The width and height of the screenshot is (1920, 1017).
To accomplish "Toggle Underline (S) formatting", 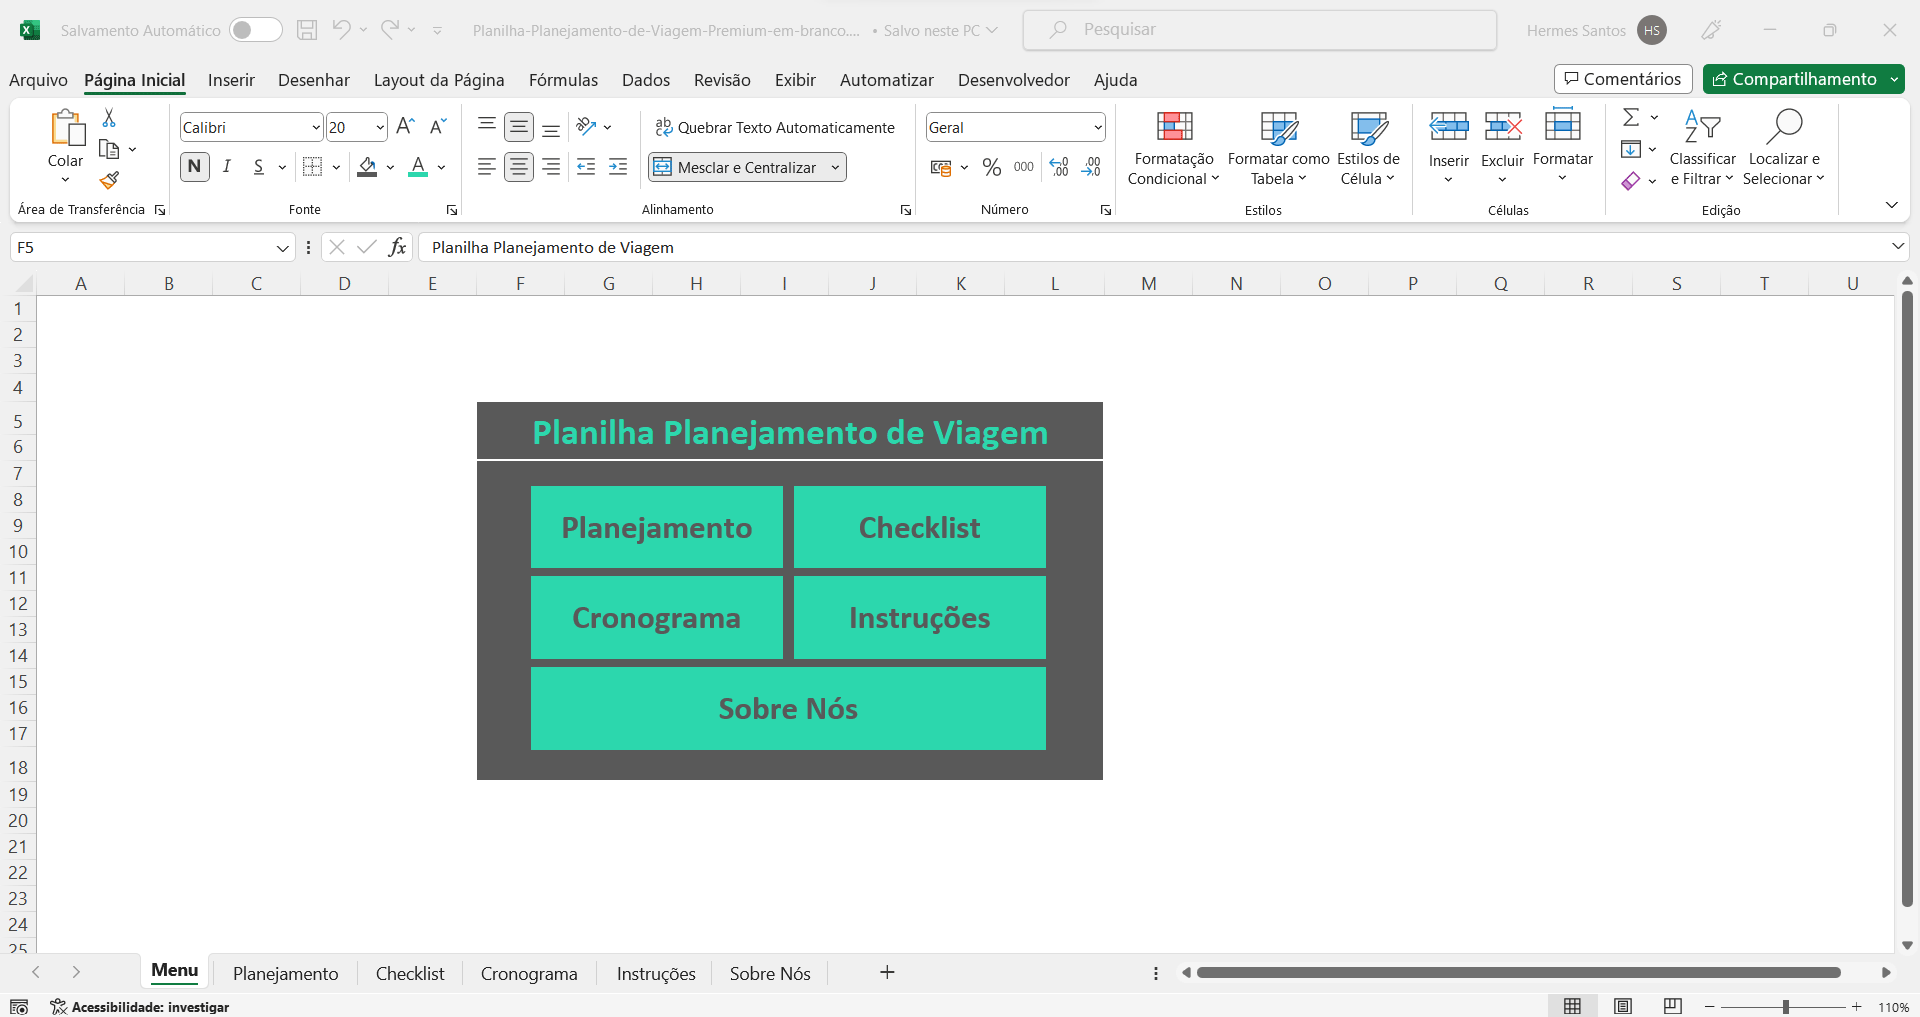I will pos(259,167).
